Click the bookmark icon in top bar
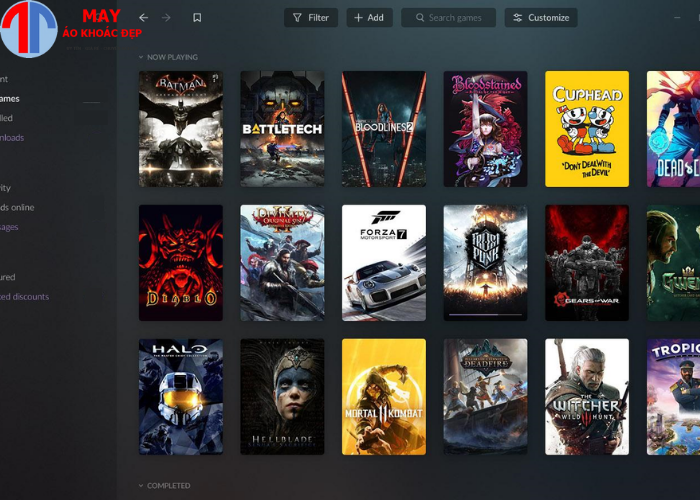700x500 pixels. point(197,18)
